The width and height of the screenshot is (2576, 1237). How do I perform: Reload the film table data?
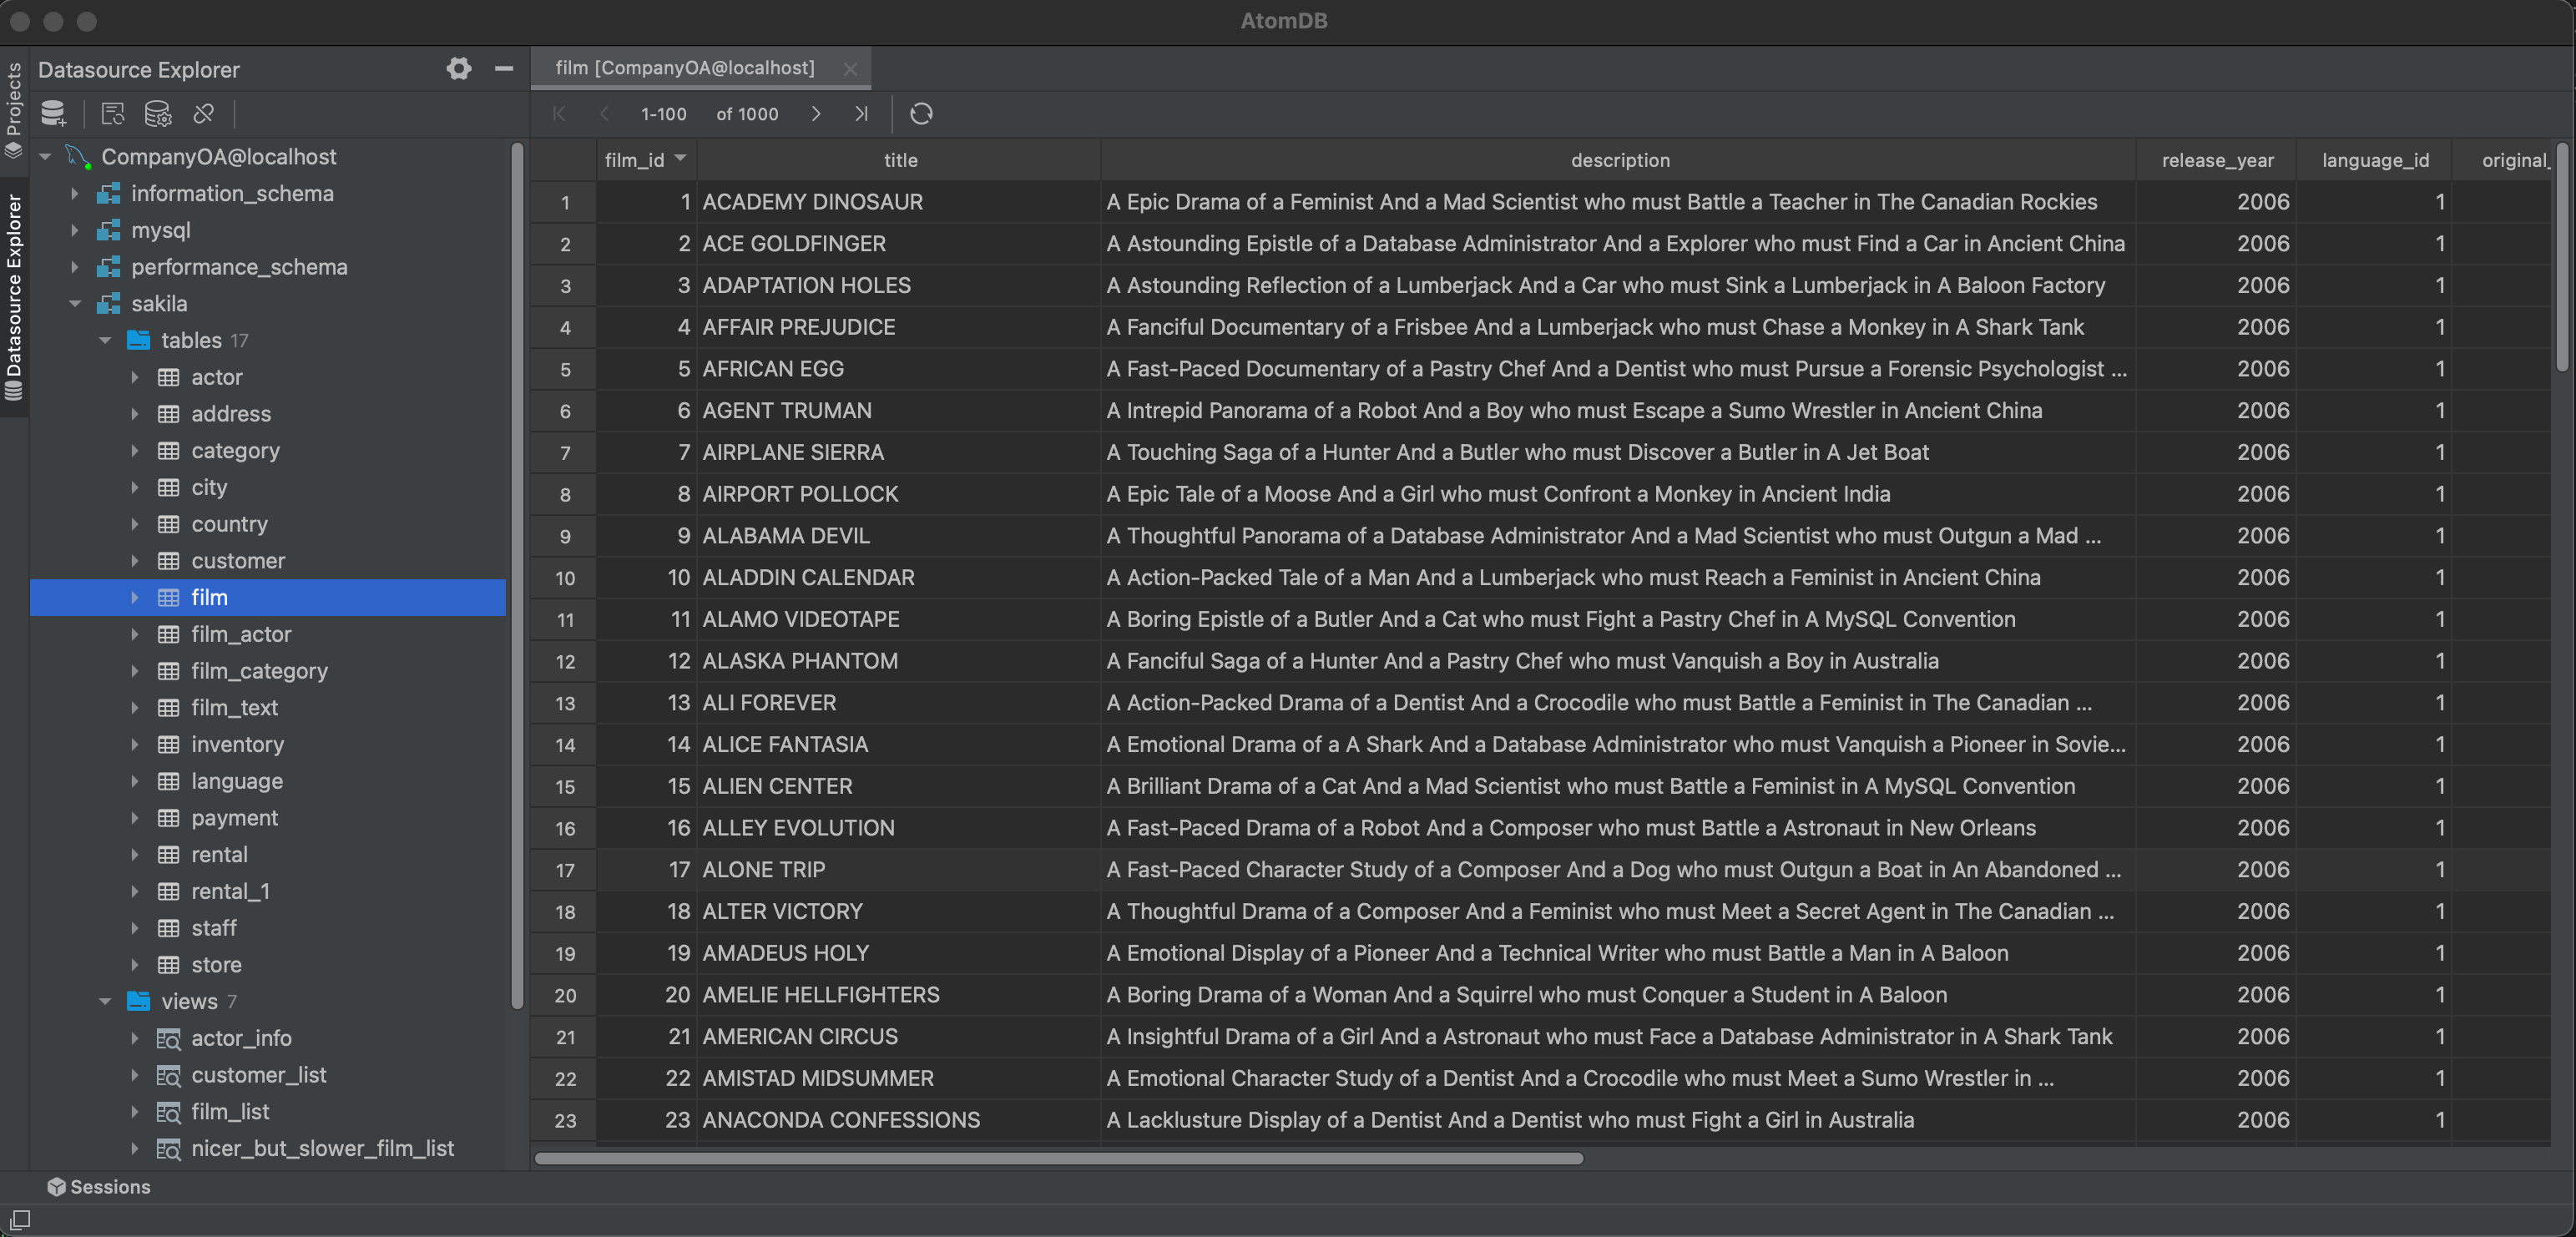click(x=921, y=114)
